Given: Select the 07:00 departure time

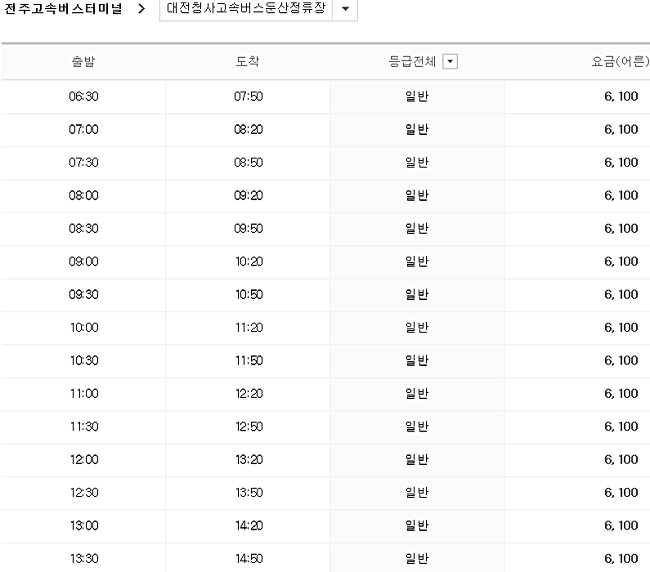Looking at the screenshot, I should [83, 129].
